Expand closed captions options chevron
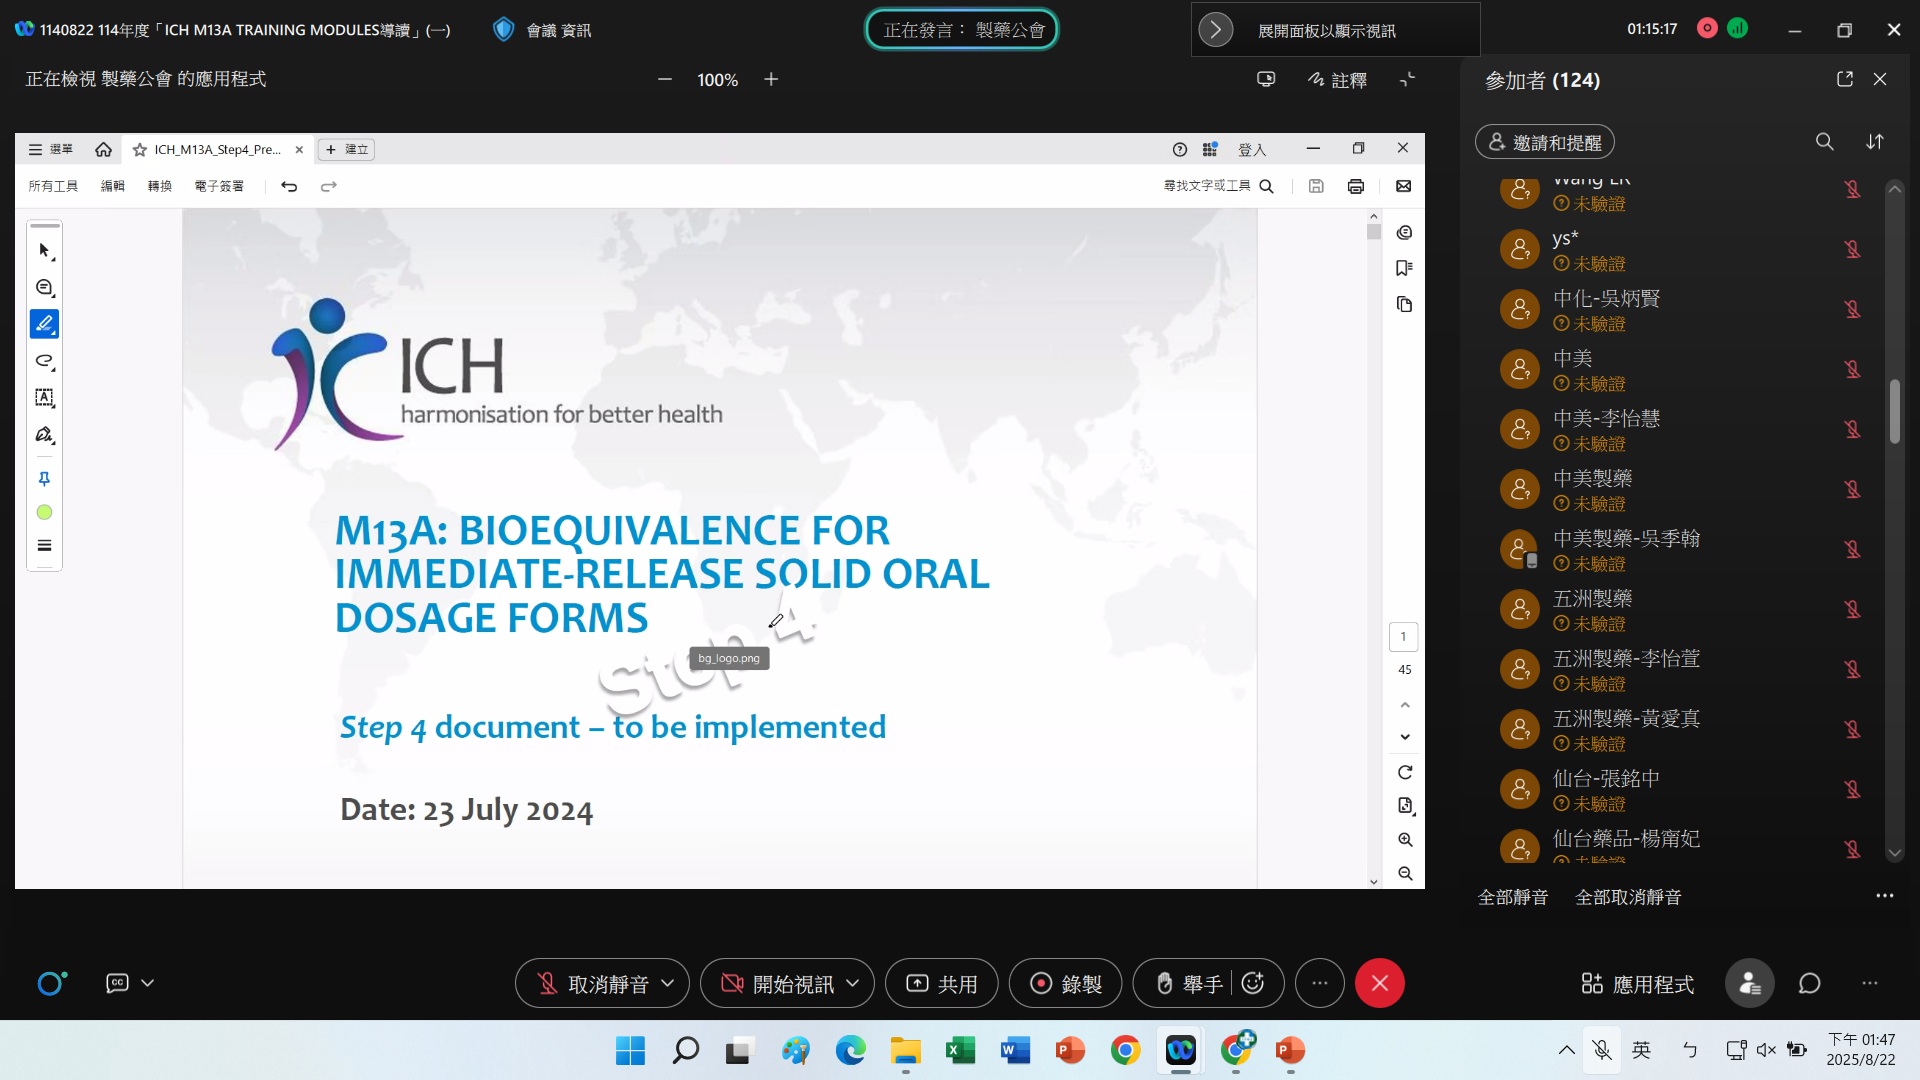Image resolution: width=1920 pixels, height=1080 pixels. tap(148, 984)
